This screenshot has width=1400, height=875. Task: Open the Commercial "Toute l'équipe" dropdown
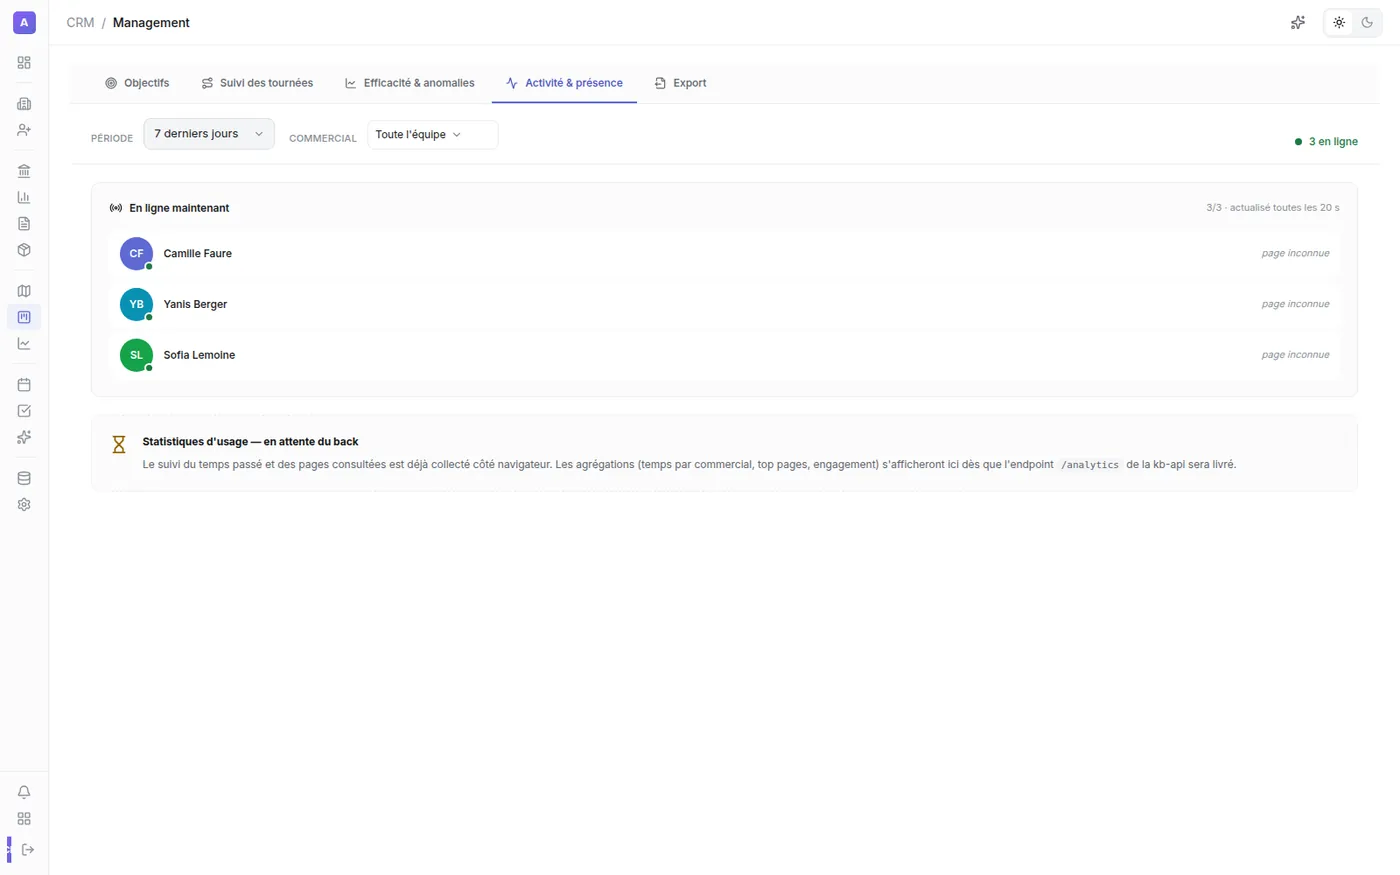[x=432, y=135]
